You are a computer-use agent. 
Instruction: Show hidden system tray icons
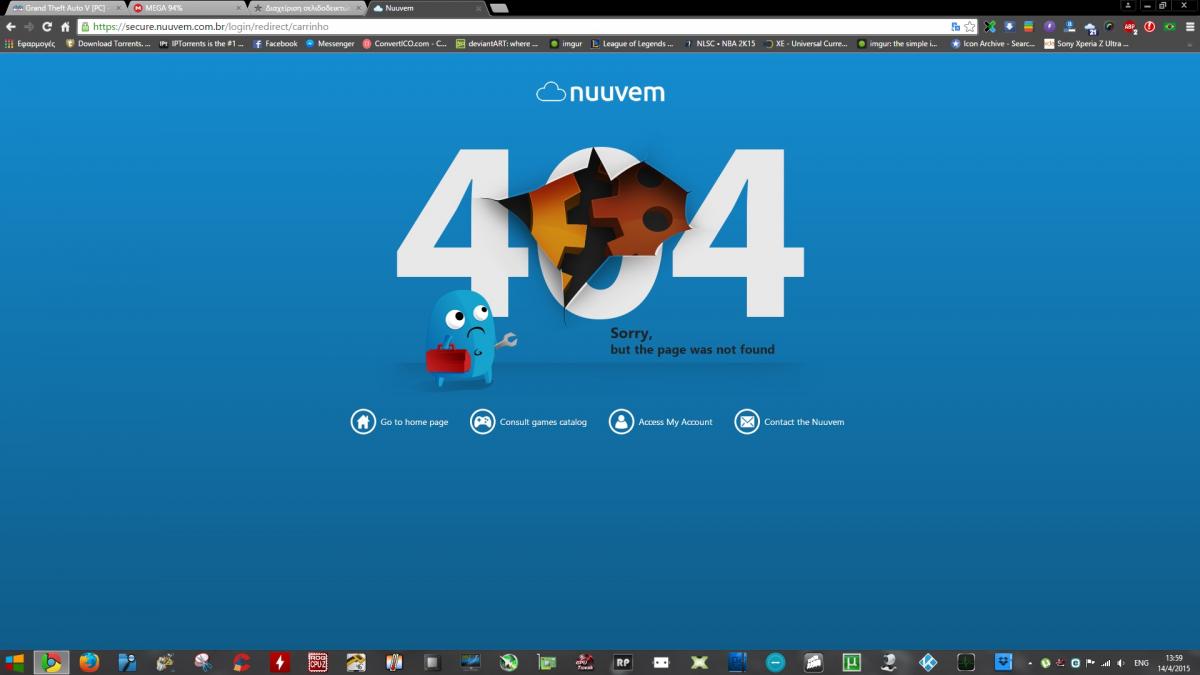(1030, 663)
